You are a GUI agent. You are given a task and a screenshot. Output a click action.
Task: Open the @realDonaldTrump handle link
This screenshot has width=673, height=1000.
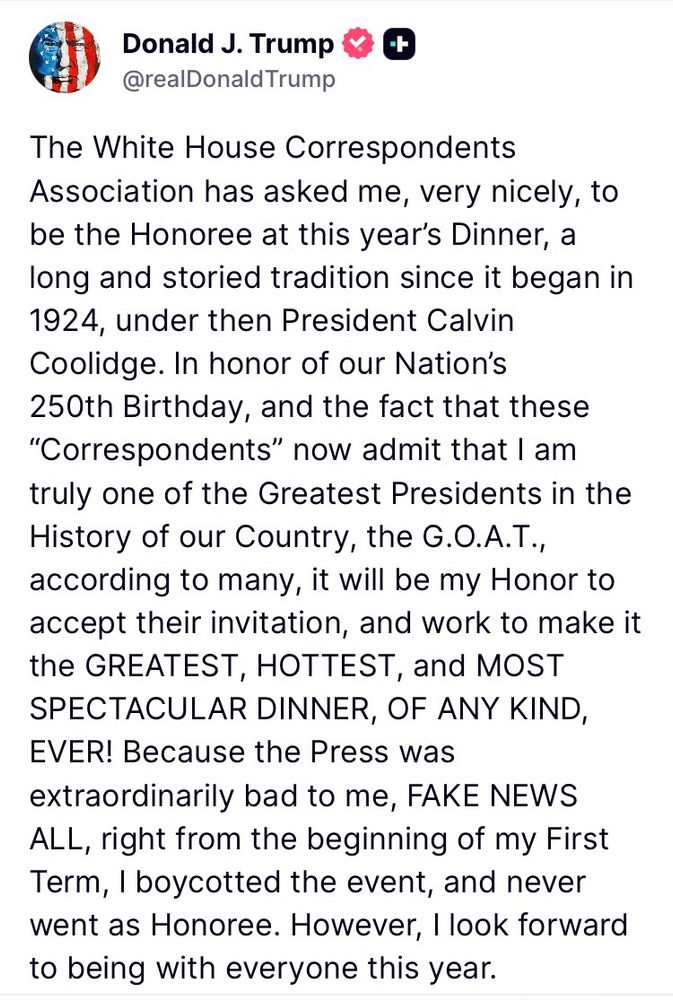[x=228, y=79]
